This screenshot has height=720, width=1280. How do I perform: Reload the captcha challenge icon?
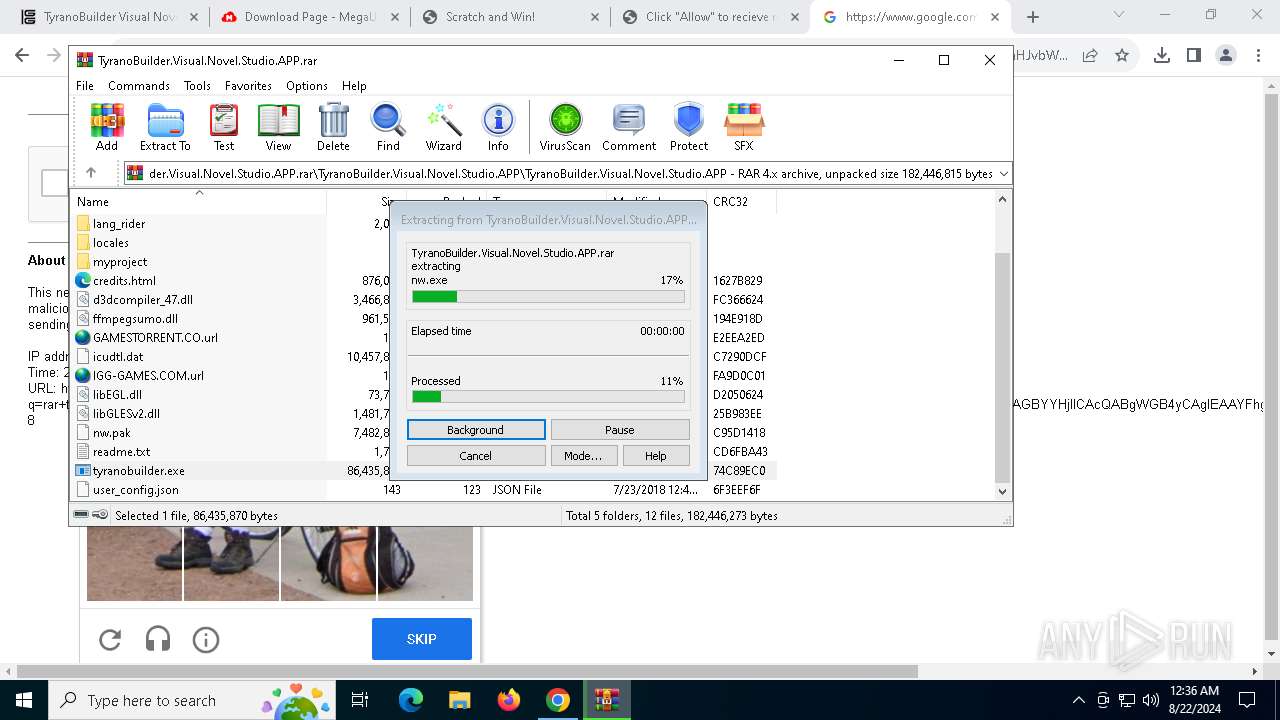pyautogui.click(x=110, y=639)
